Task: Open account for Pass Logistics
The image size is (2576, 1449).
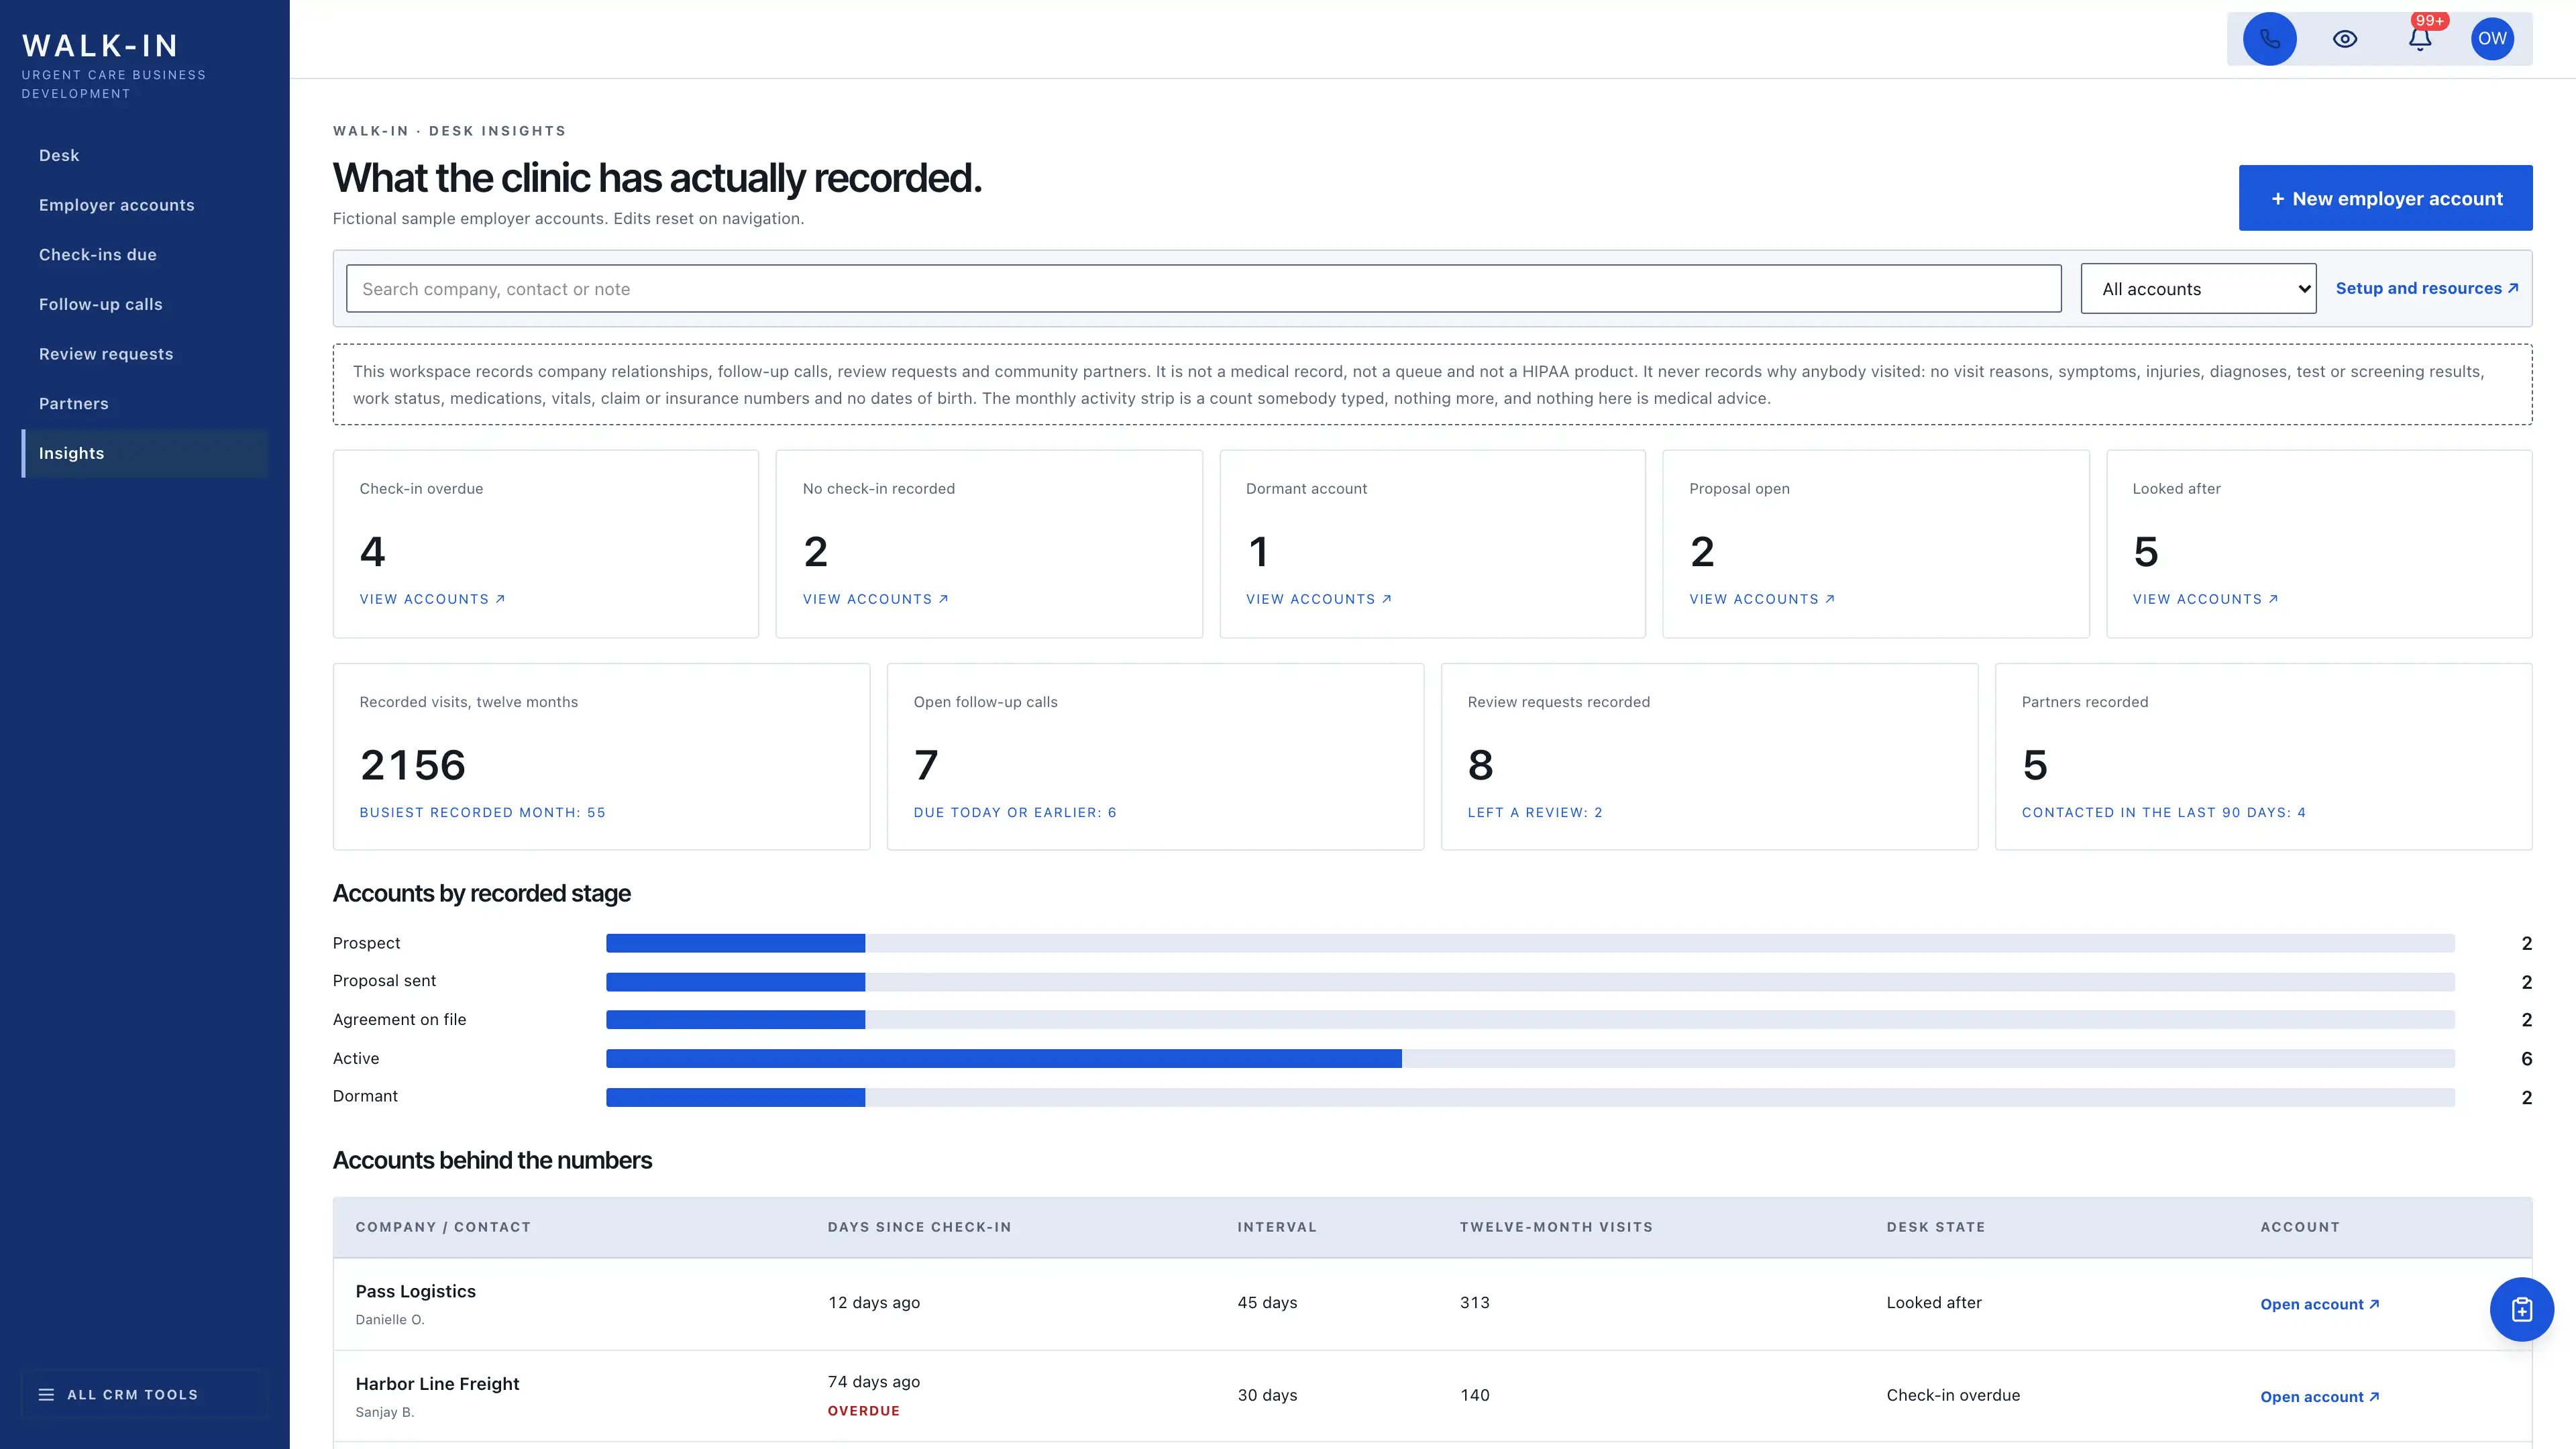Action: click(2320, 1304)
